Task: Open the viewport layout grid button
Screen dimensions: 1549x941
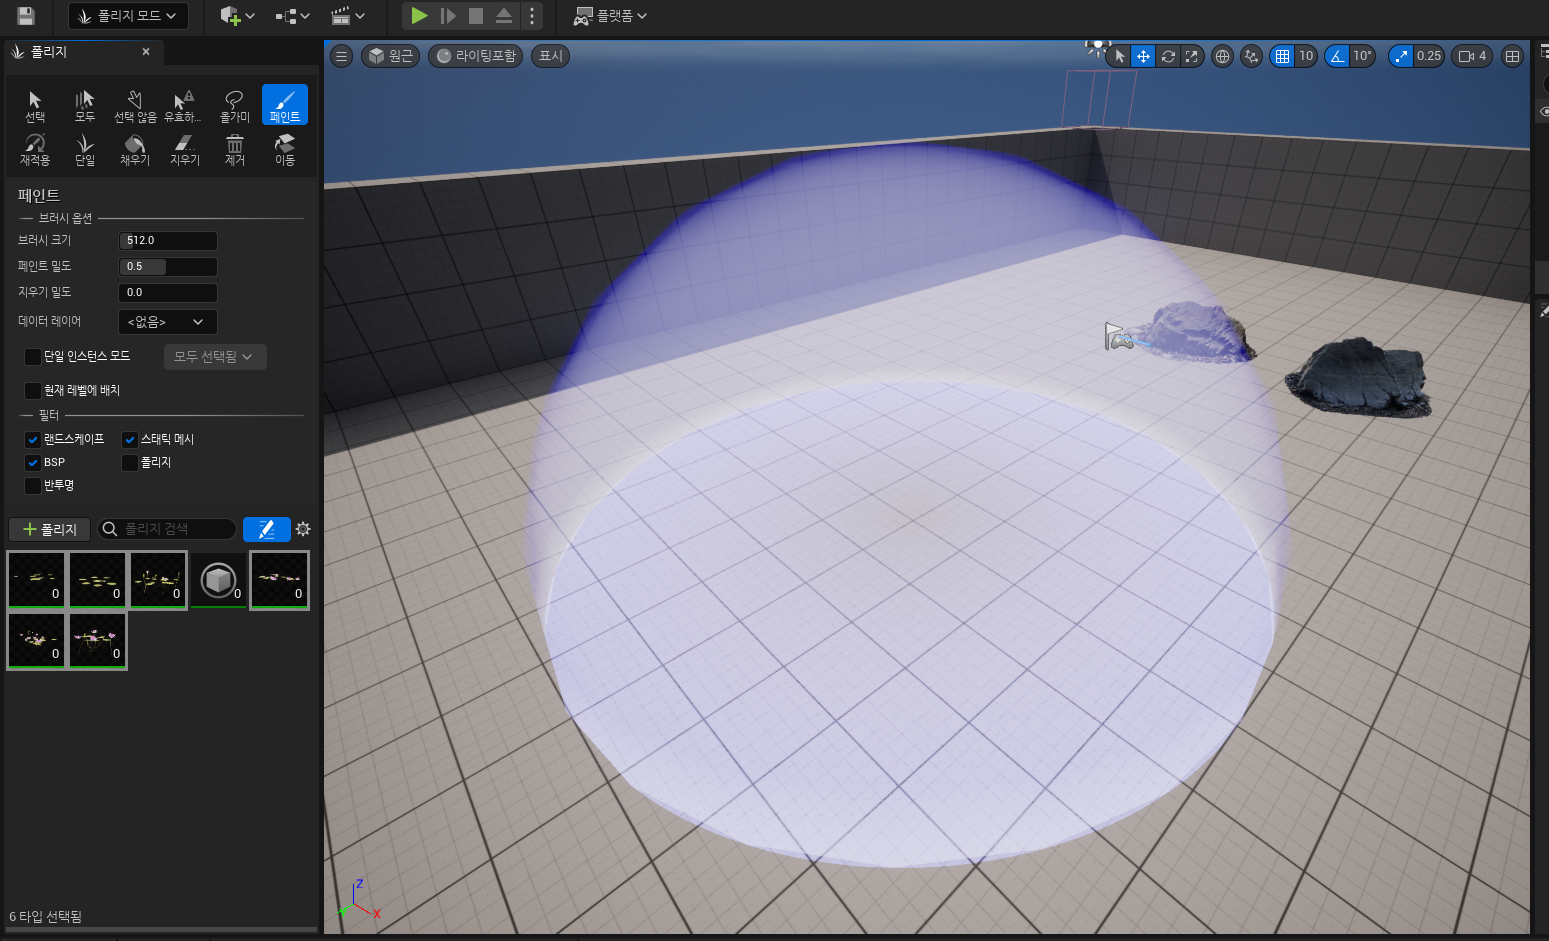Action: [x=1512, y=56]
